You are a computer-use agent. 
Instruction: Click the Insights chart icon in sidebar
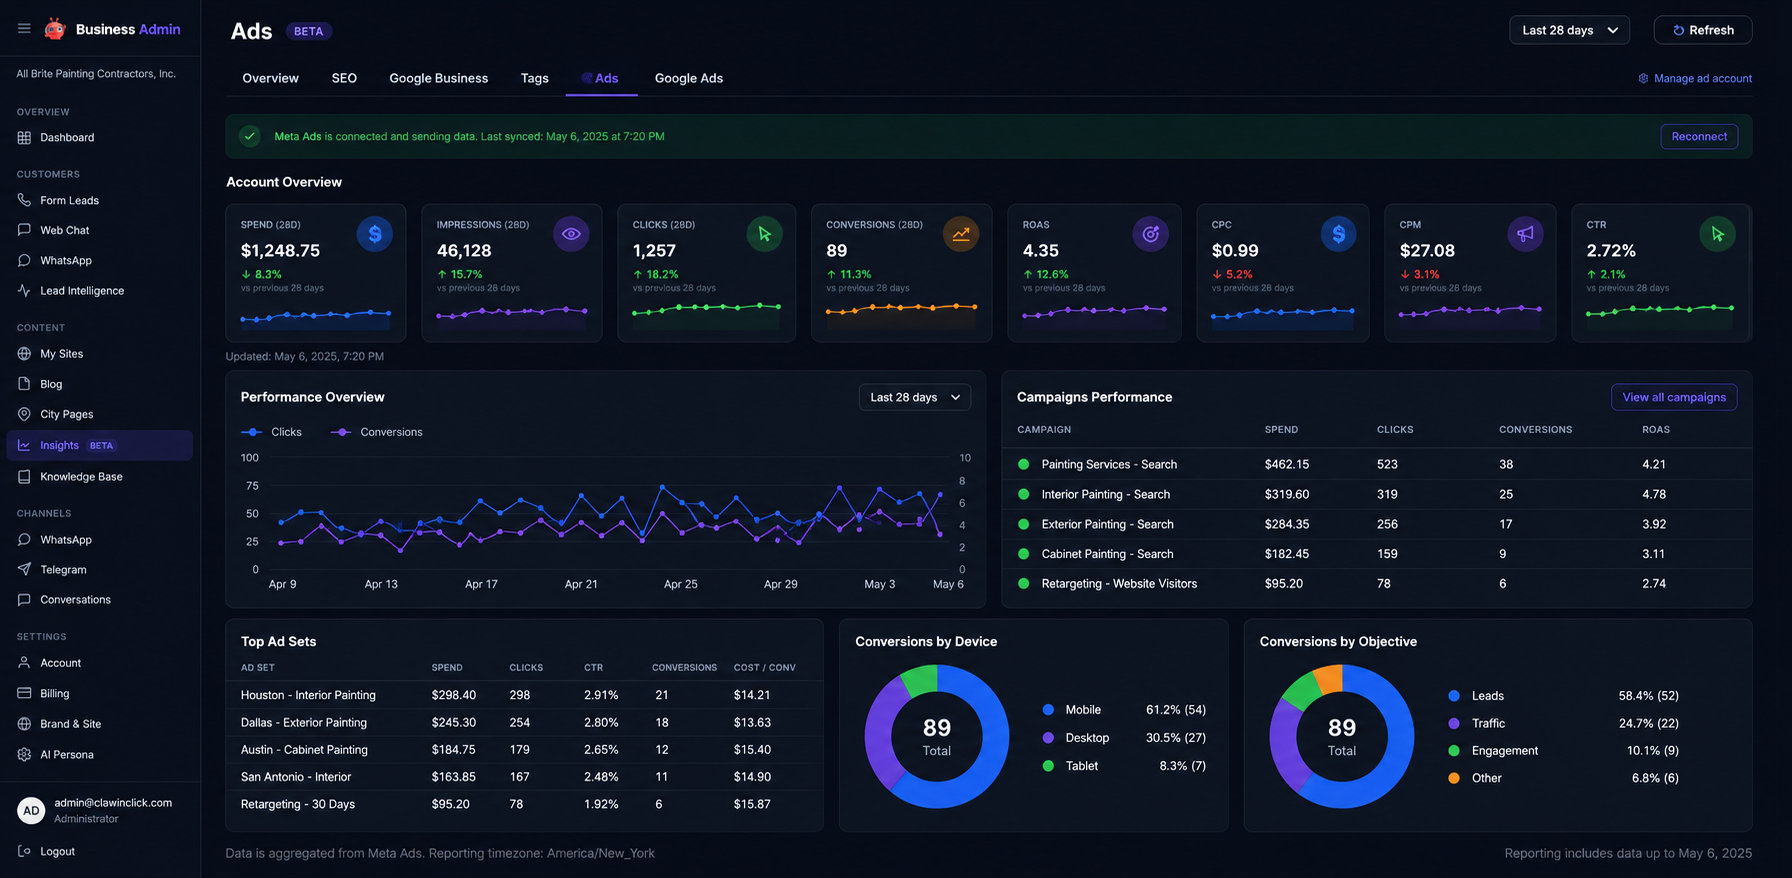coord(24,445)
